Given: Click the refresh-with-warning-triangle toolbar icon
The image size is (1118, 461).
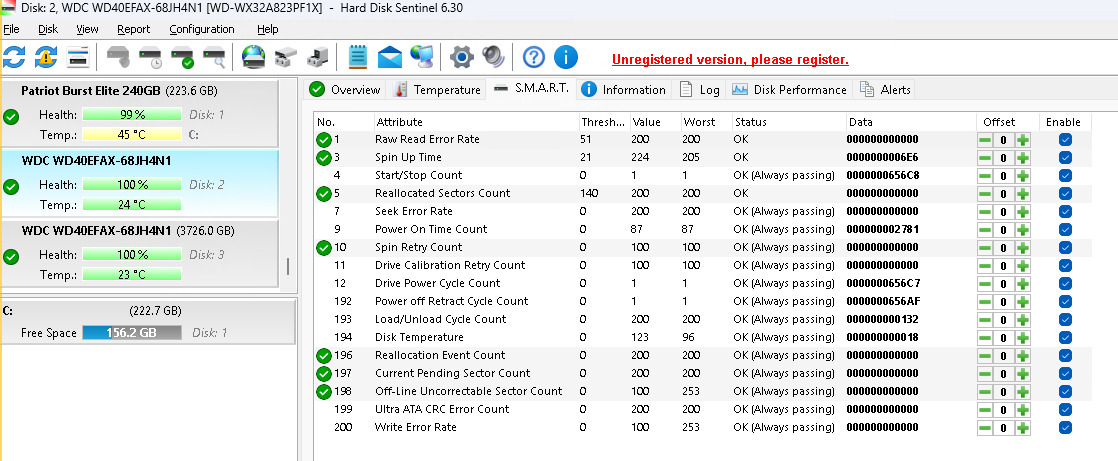Looking at the screenshot, I should 46,57.
